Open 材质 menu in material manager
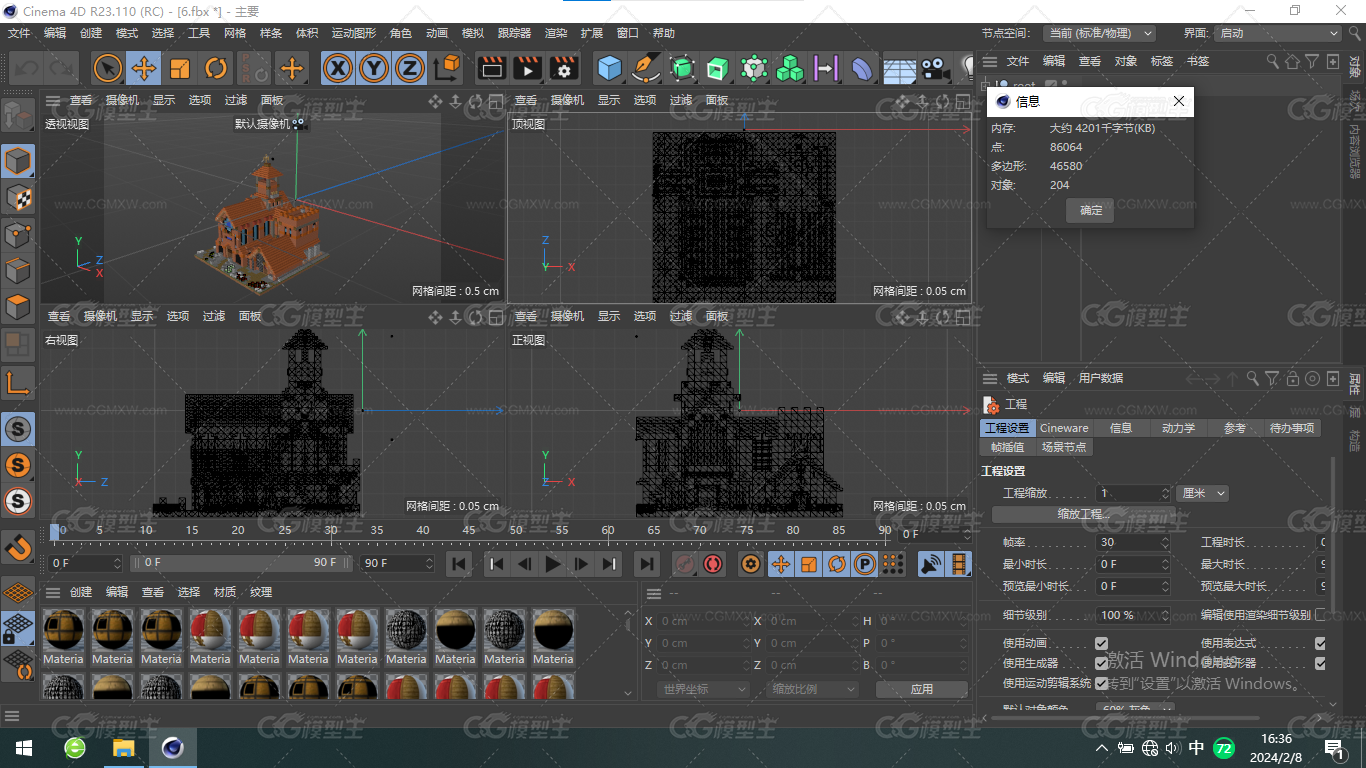This screenshot has width=1366, height=768. [x=225, y=592]
